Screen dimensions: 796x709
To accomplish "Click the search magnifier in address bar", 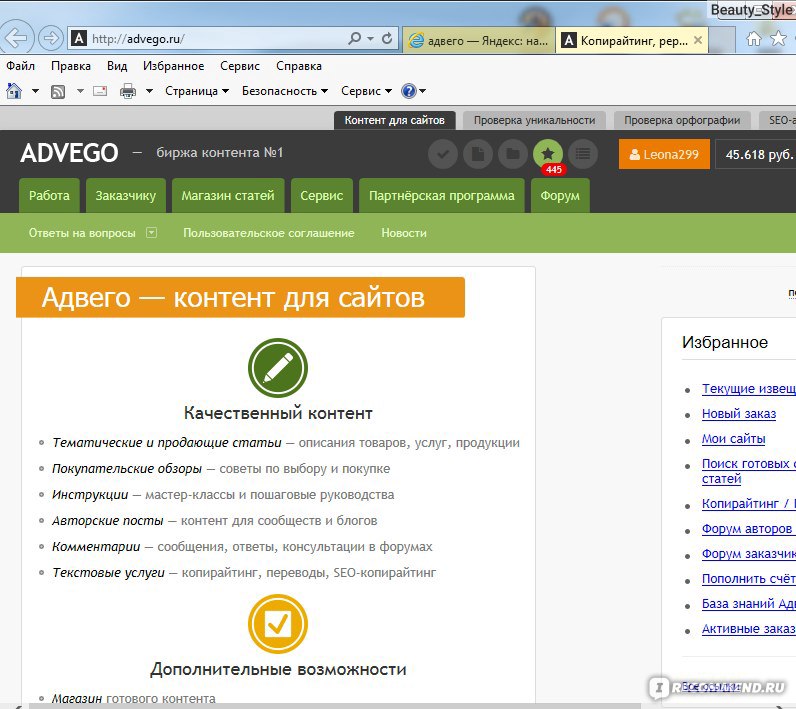I will (354, 38).
